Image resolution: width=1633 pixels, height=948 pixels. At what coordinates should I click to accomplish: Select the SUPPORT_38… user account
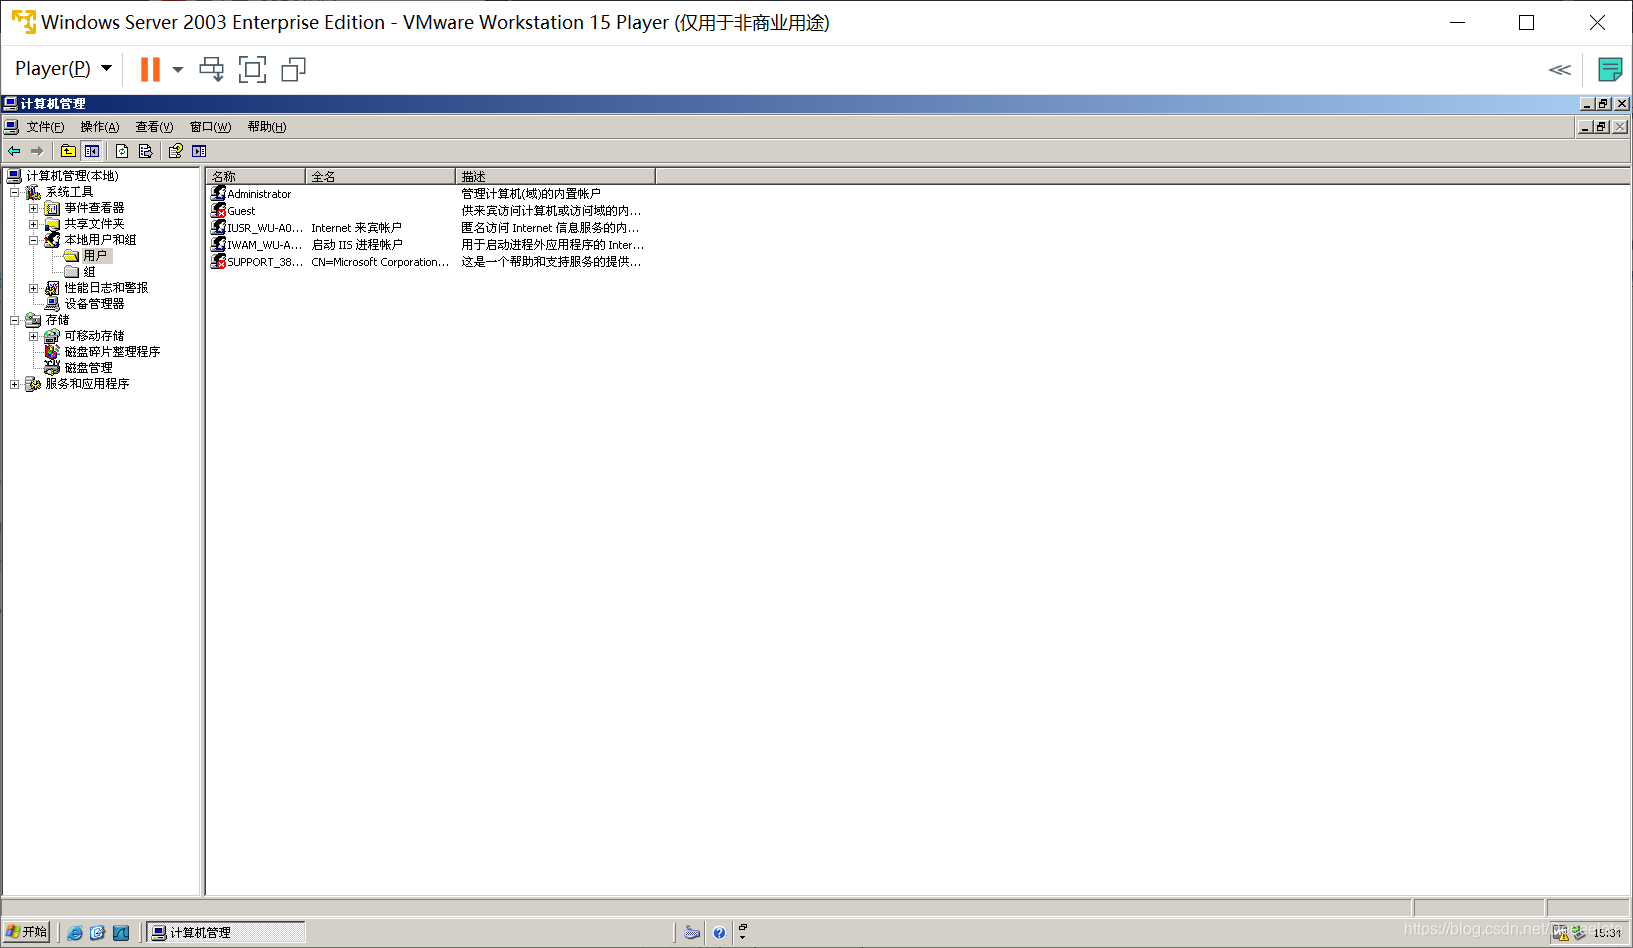coord(265,262)
